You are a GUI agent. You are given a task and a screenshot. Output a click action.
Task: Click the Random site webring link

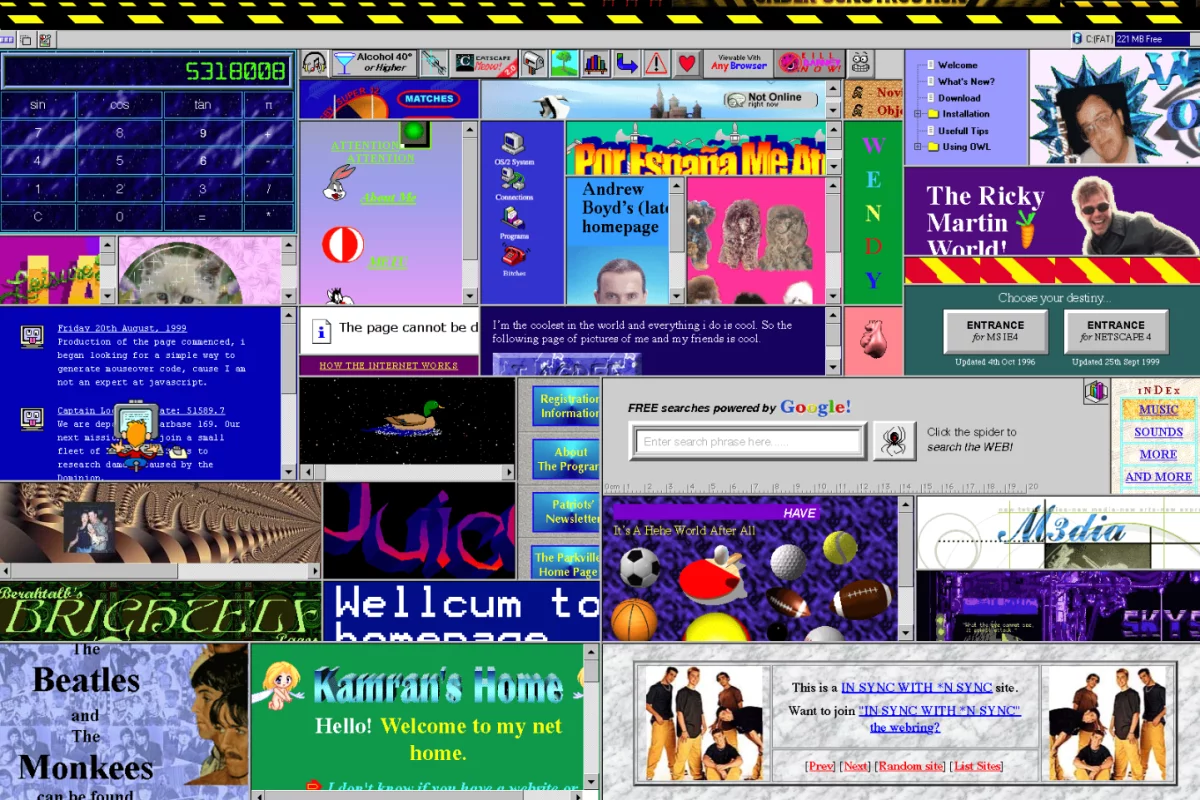[909, 766]
